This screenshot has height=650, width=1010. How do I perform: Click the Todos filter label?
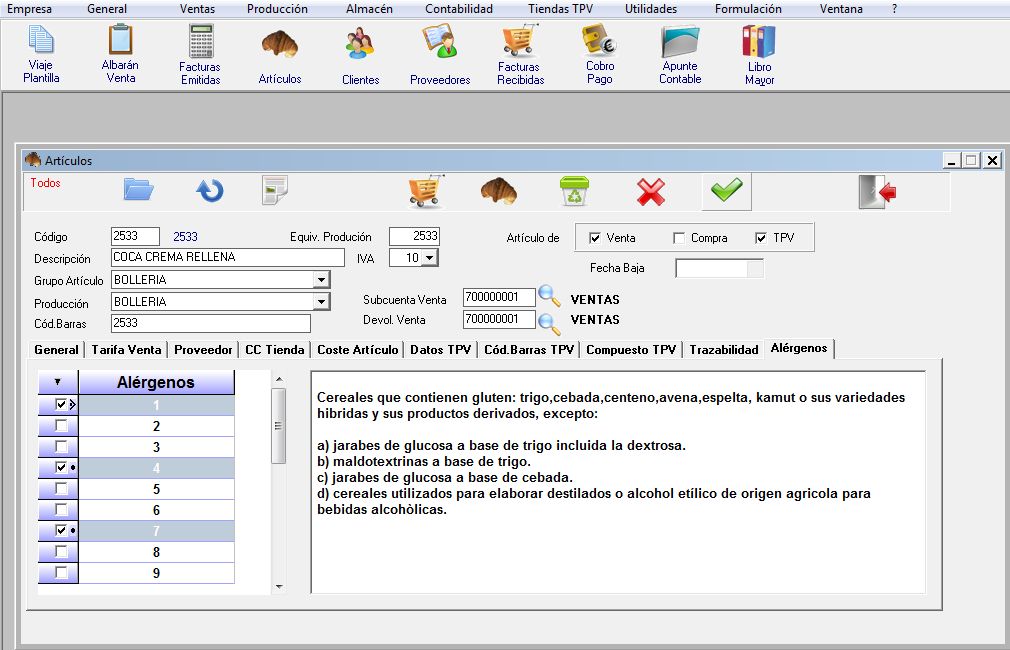pos(45,183)
